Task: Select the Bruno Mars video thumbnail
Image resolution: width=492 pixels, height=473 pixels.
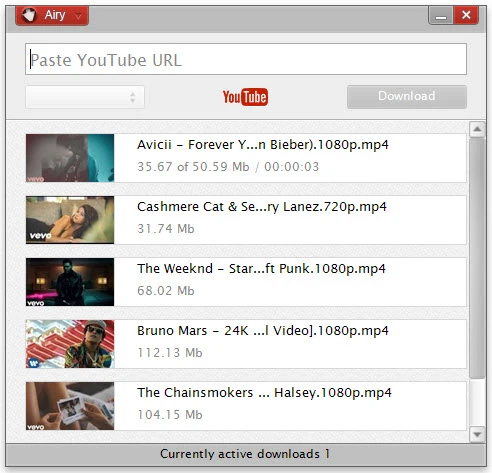Action: pyautogui.click(x=70, y=344)
